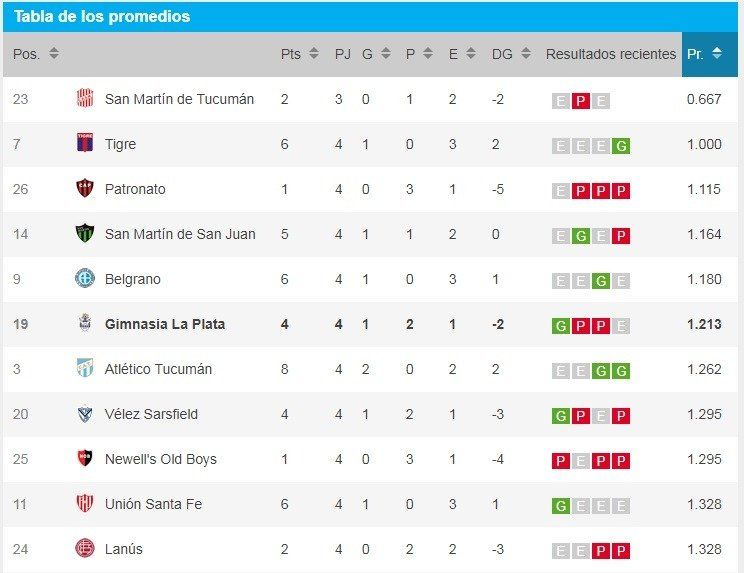Sort by G wins column arrows
The height and width of the screenshot is (573, 744).
tap(386, 53)
